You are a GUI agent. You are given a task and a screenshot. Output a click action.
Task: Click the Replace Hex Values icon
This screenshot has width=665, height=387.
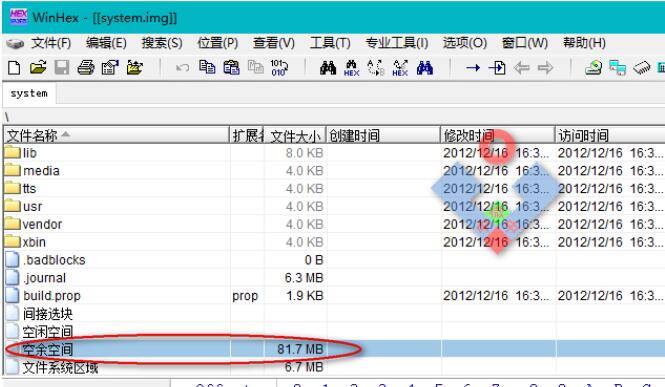pos(400,68)
